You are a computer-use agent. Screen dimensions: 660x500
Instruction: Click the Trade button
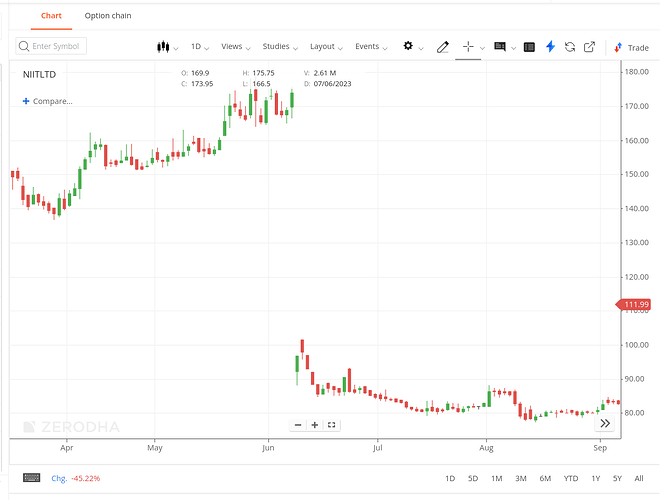(x=631, y=47)
